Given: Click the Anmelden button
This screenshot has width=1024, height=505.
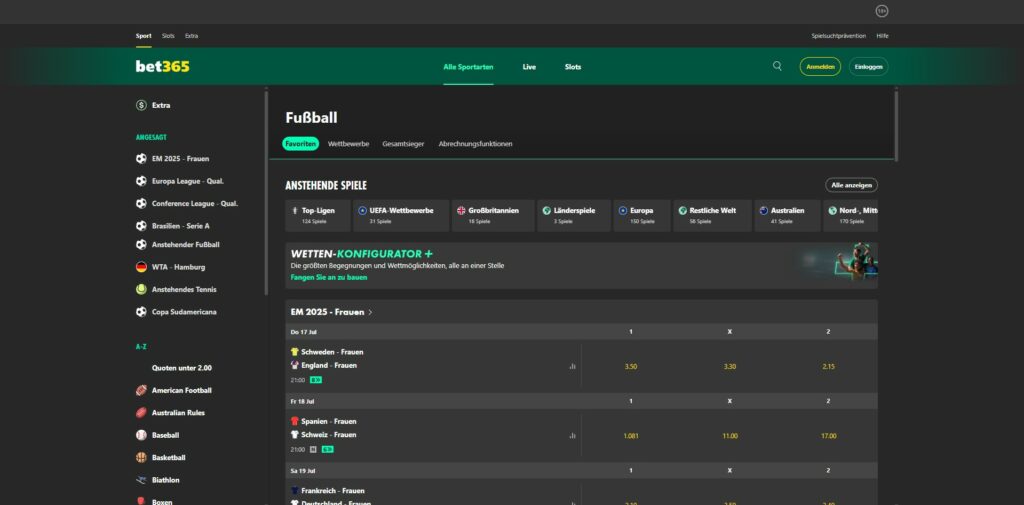Looking at the screenshot, I should coord(820,67).
